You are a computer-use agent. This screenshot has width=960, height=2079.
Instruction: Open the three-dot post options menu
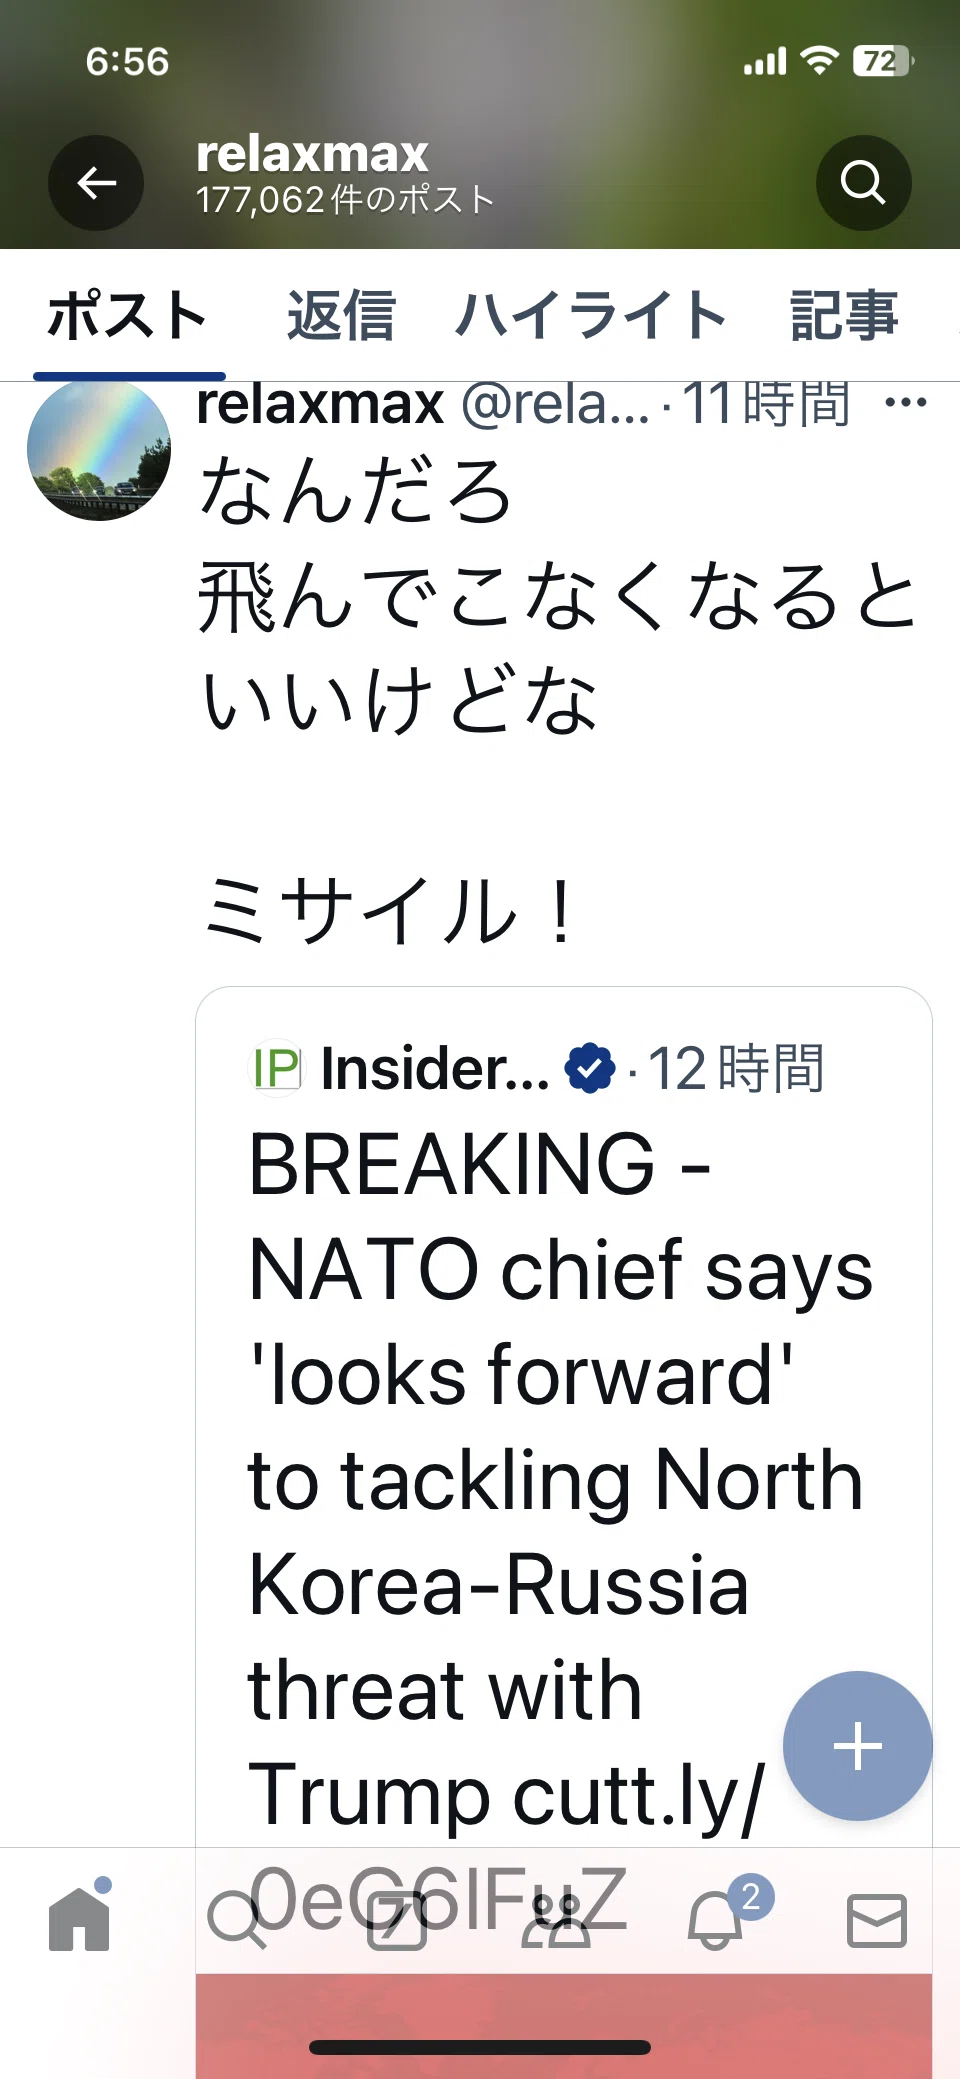click(x=906, y=403)
